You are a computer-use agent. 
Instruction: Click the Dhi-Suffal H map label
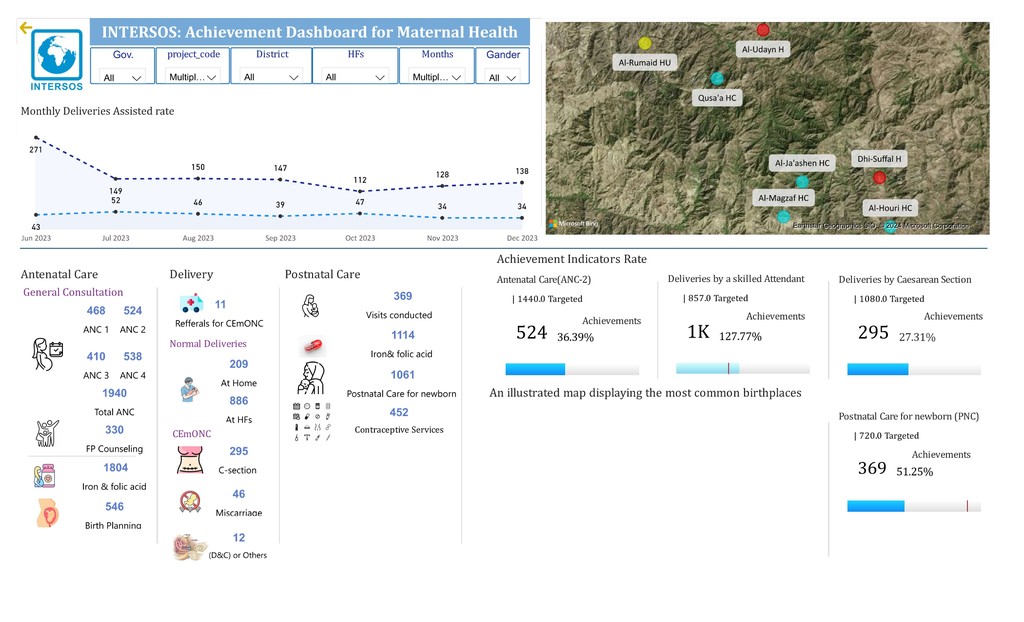(x=878, y=159)
